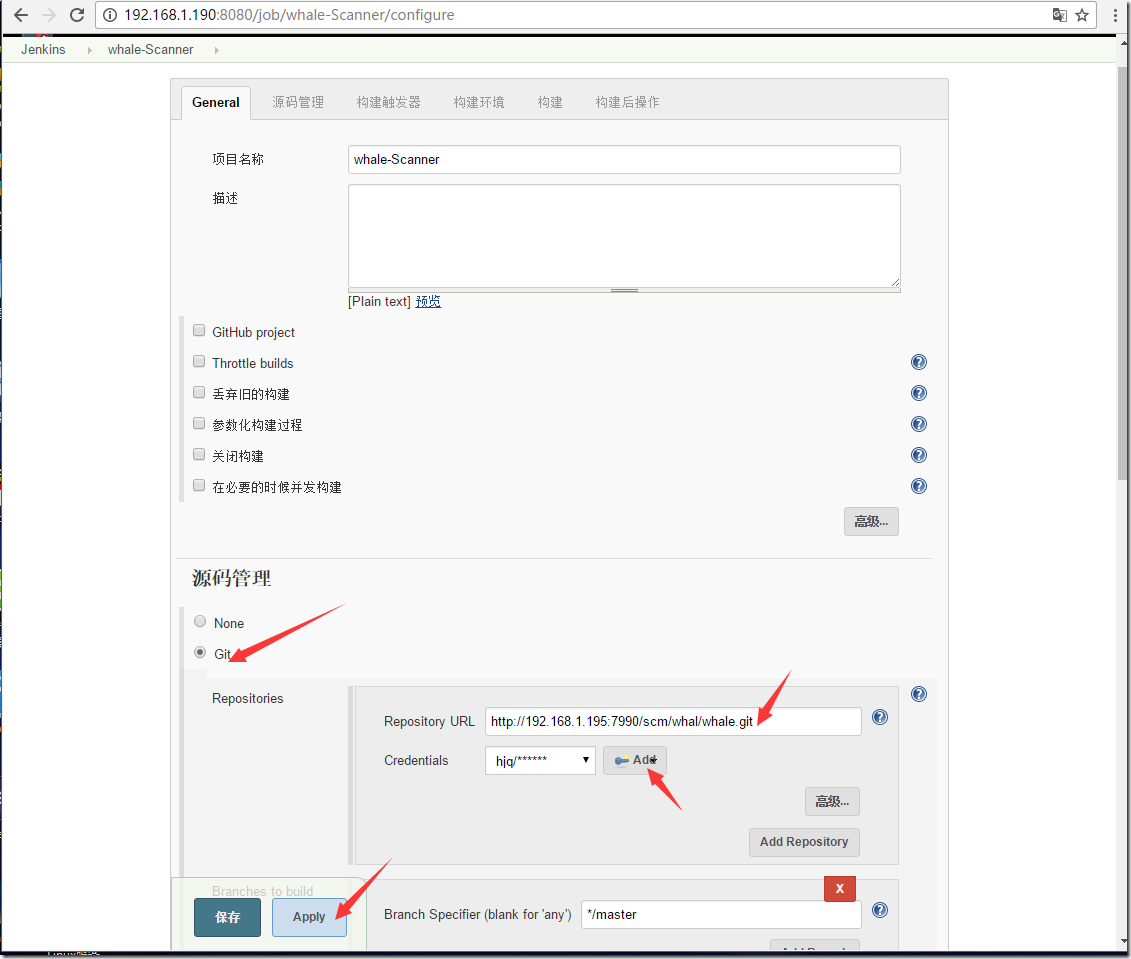Select Git source control radio button
The width and height of the screenshot is (1131, 959).
[200, 653]
